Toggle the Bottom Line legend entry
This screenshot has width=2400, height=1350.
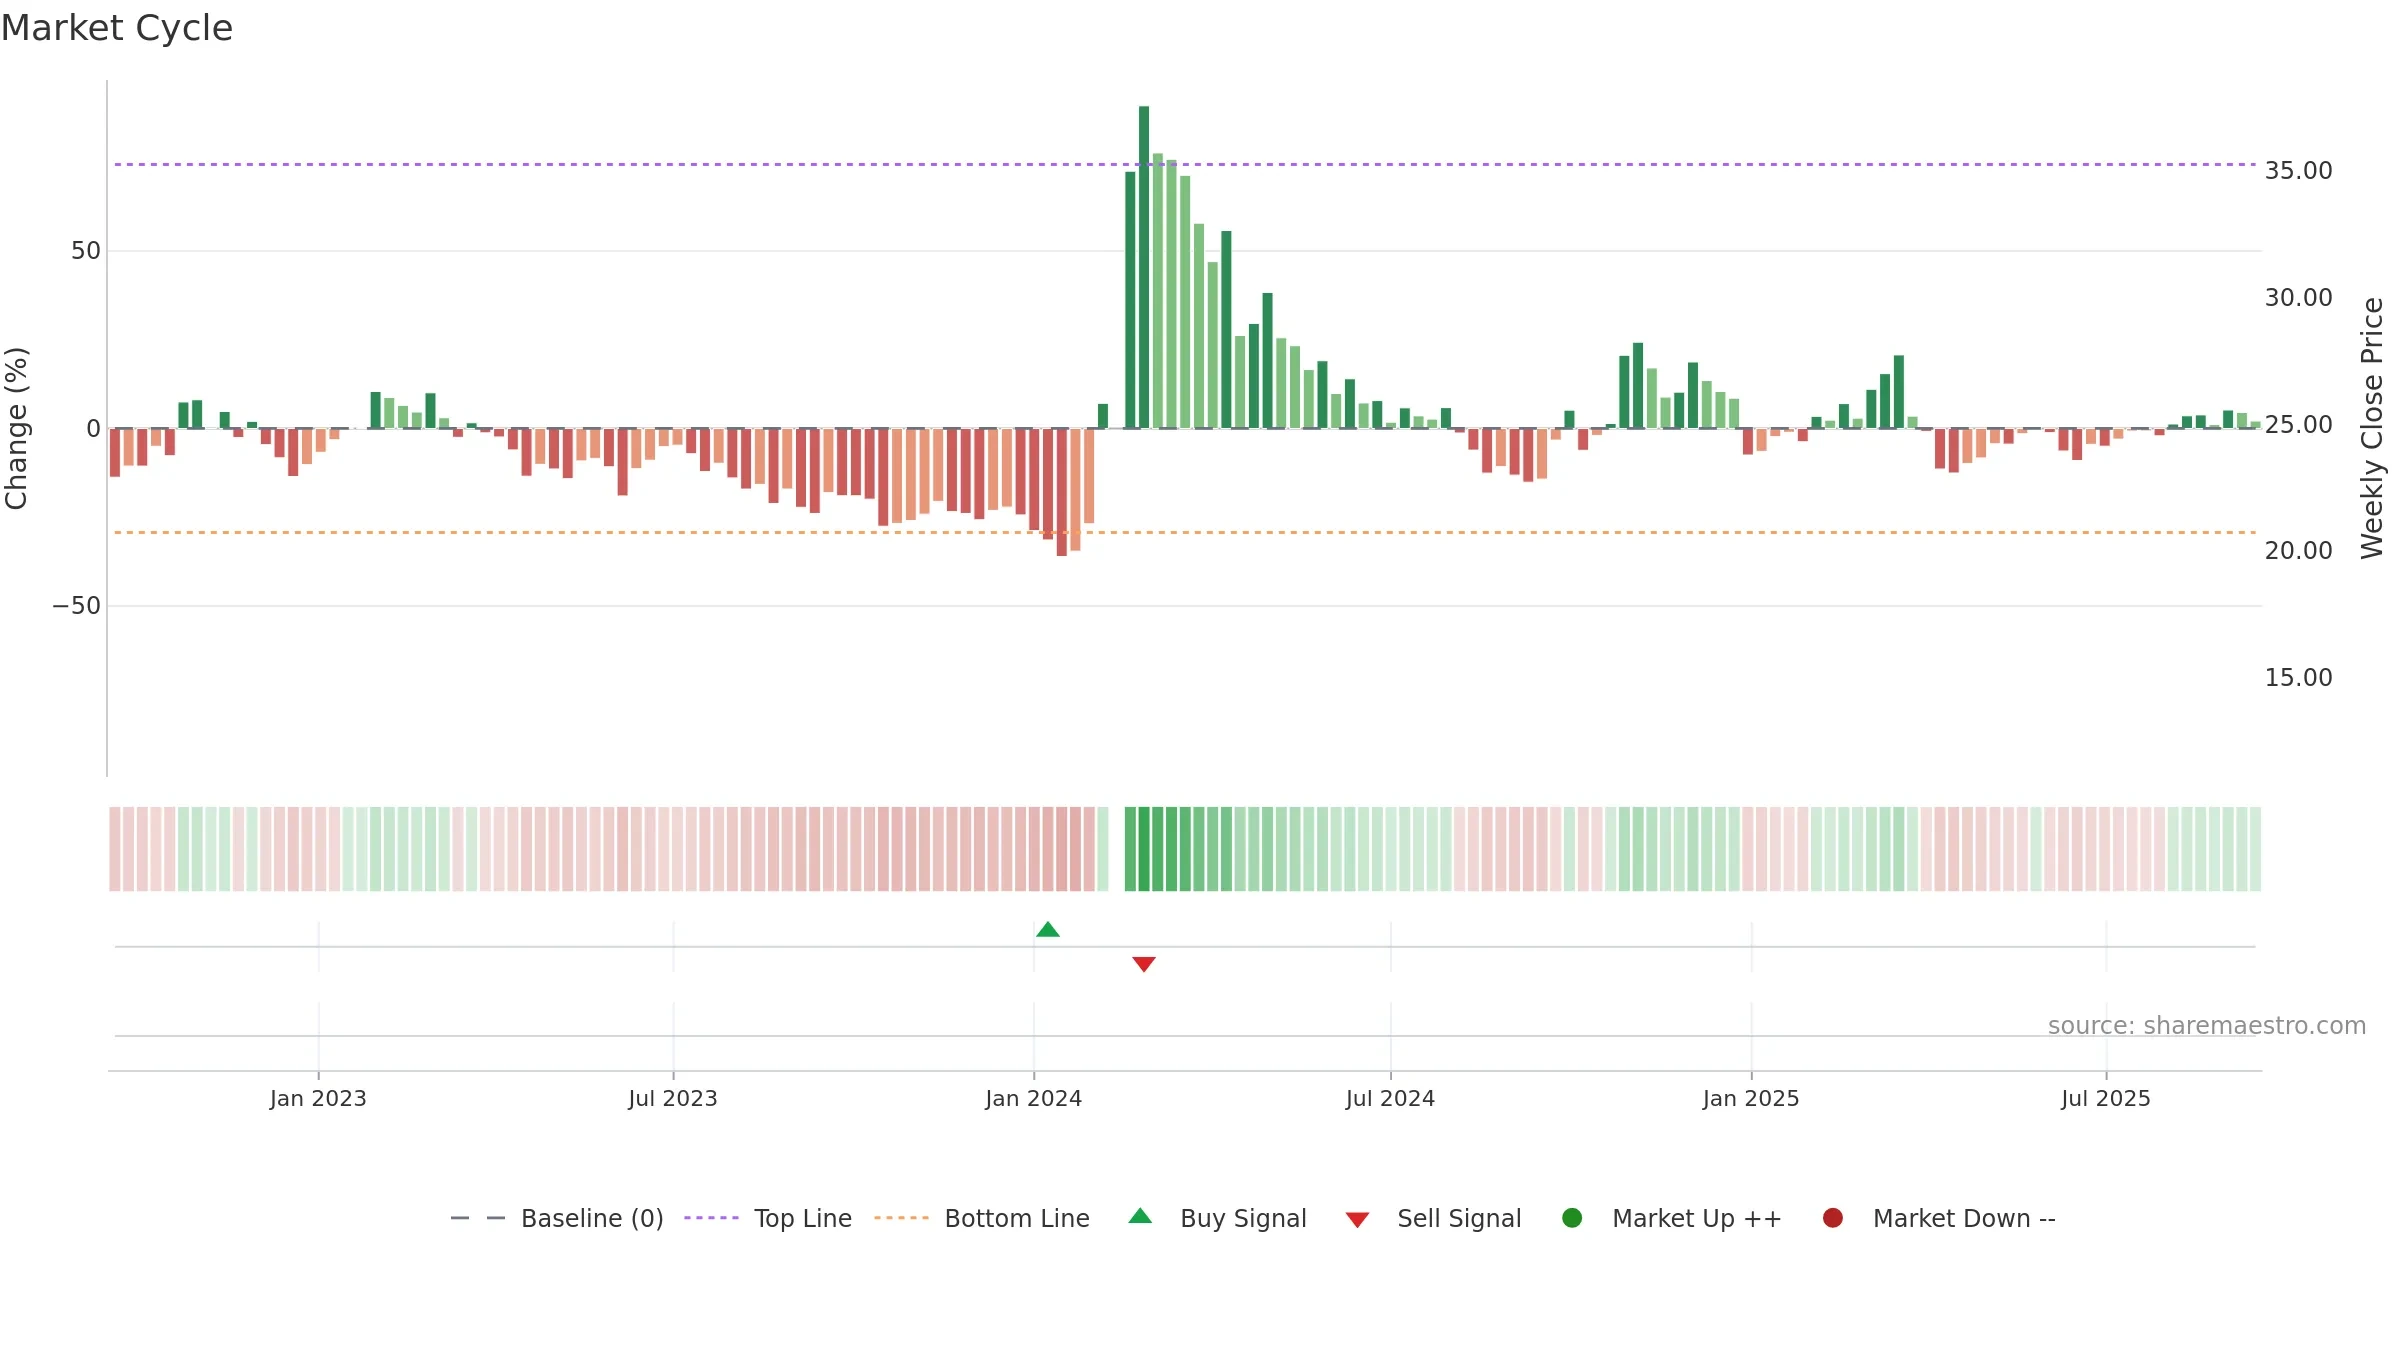(982, 1219)
